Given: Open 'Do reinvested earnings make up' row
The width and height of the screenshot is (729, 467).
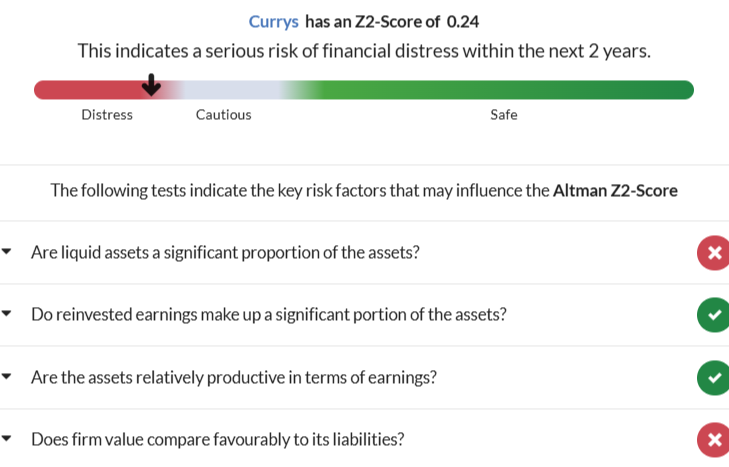Looking at the screenshot, I should 268,315.
